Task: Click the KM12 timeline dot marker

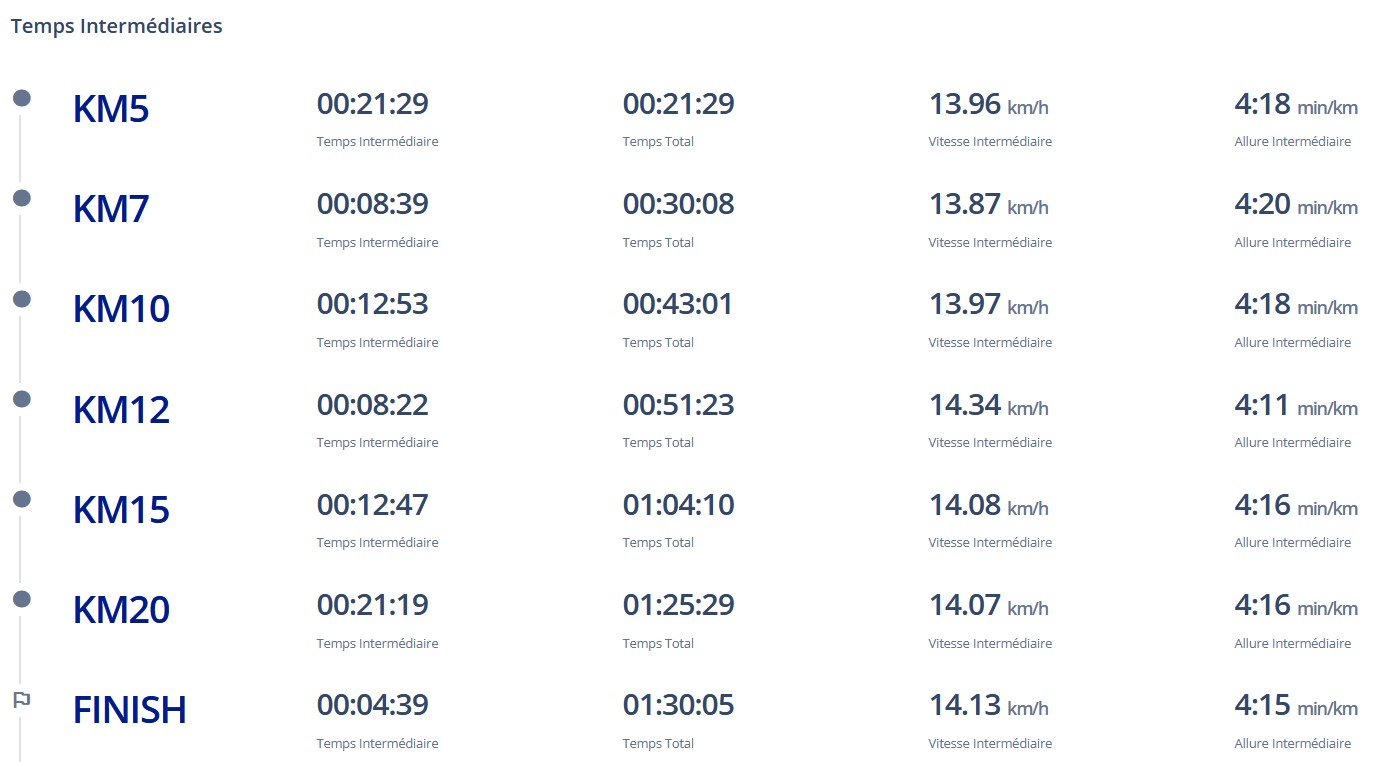Action: 21,399
